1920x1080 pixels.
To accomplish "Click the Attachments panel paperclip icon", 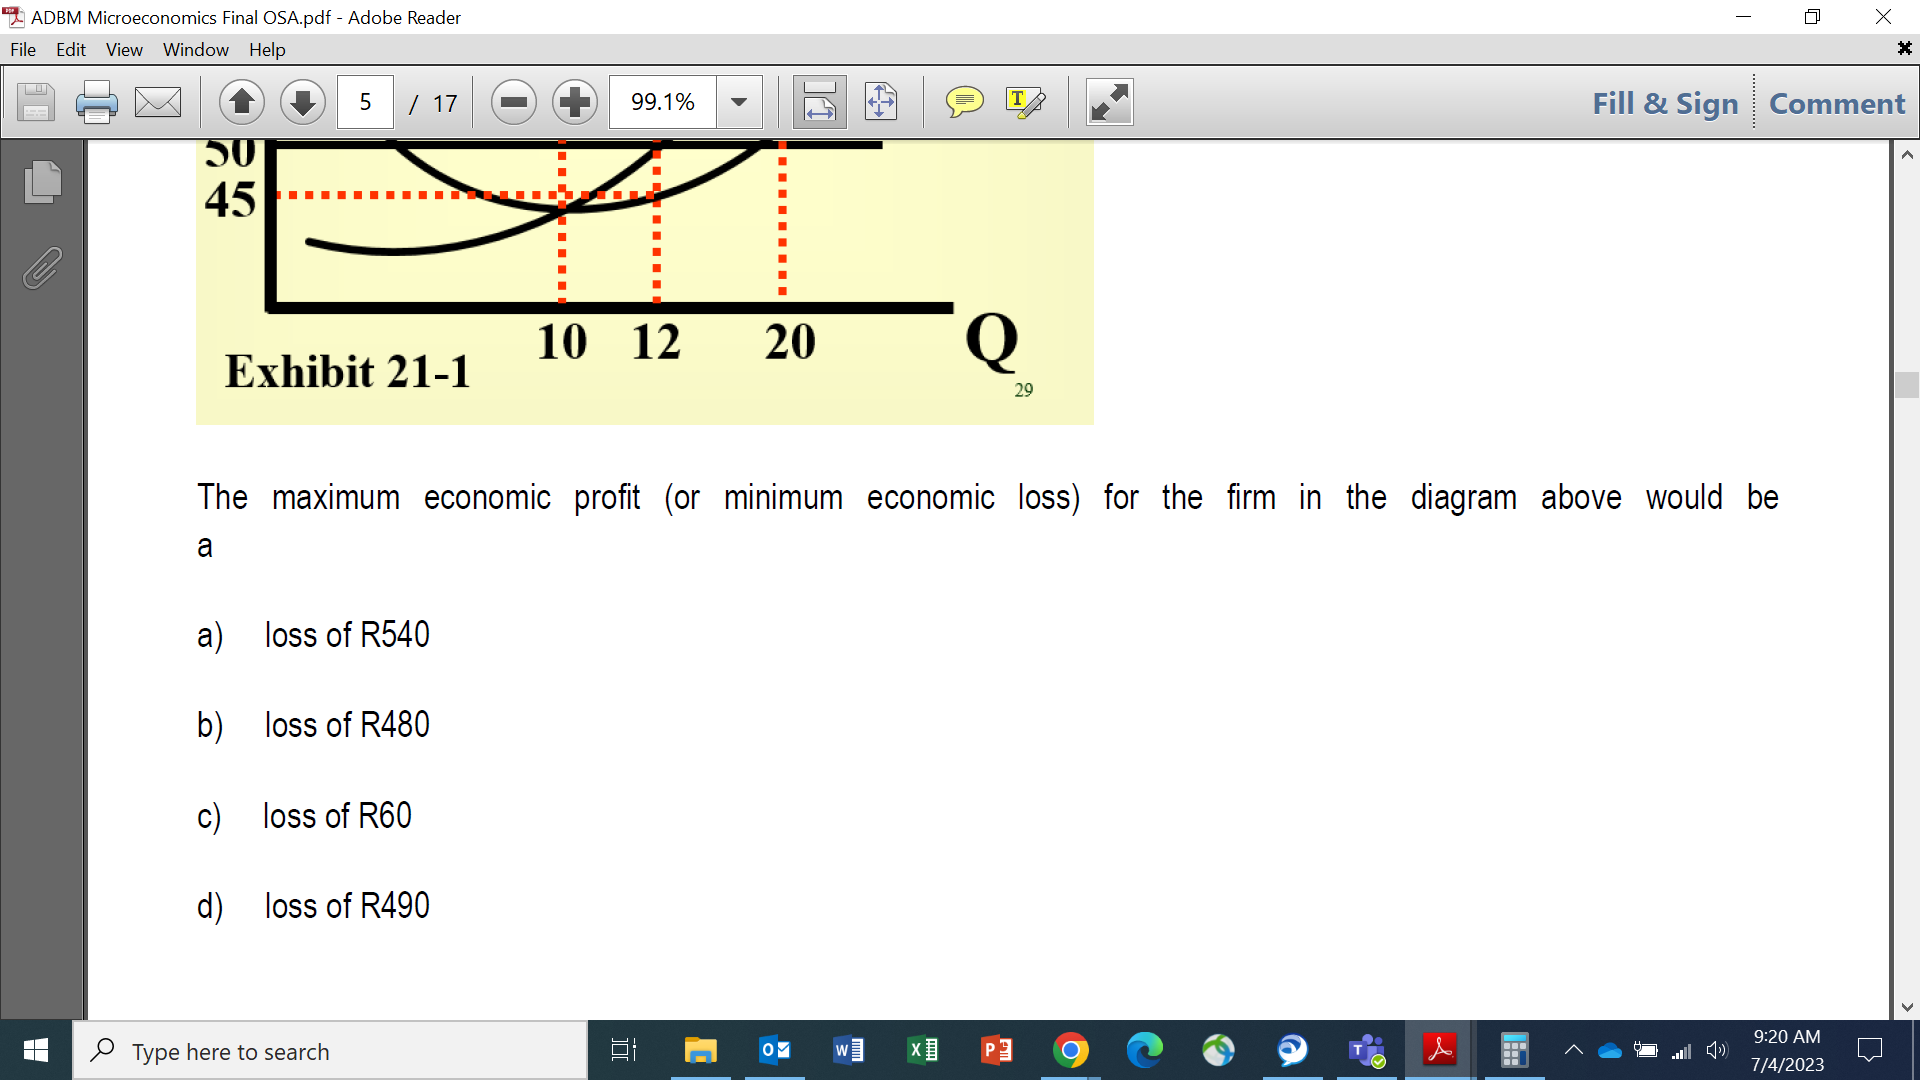I will 42,268.
